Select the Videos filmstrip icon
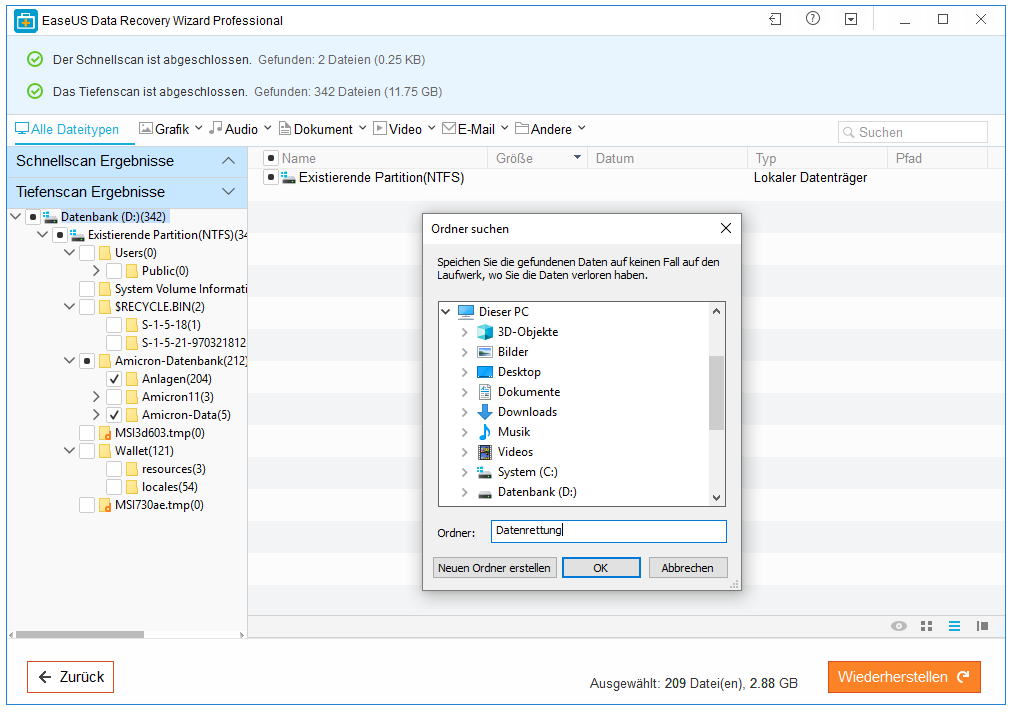The width and height of the screenshot is (1010, 712). pyautogui.click(x=484, y=452)
